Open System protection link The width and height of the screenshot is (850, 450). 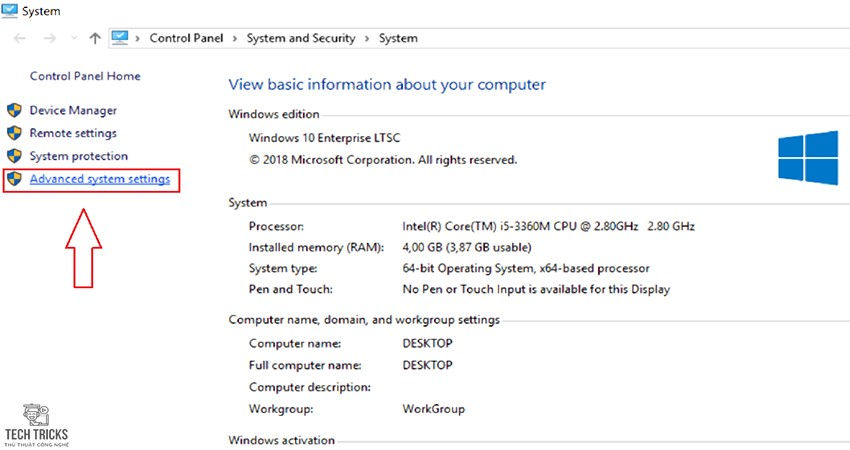pyautogui.click(x=79, y=156)
